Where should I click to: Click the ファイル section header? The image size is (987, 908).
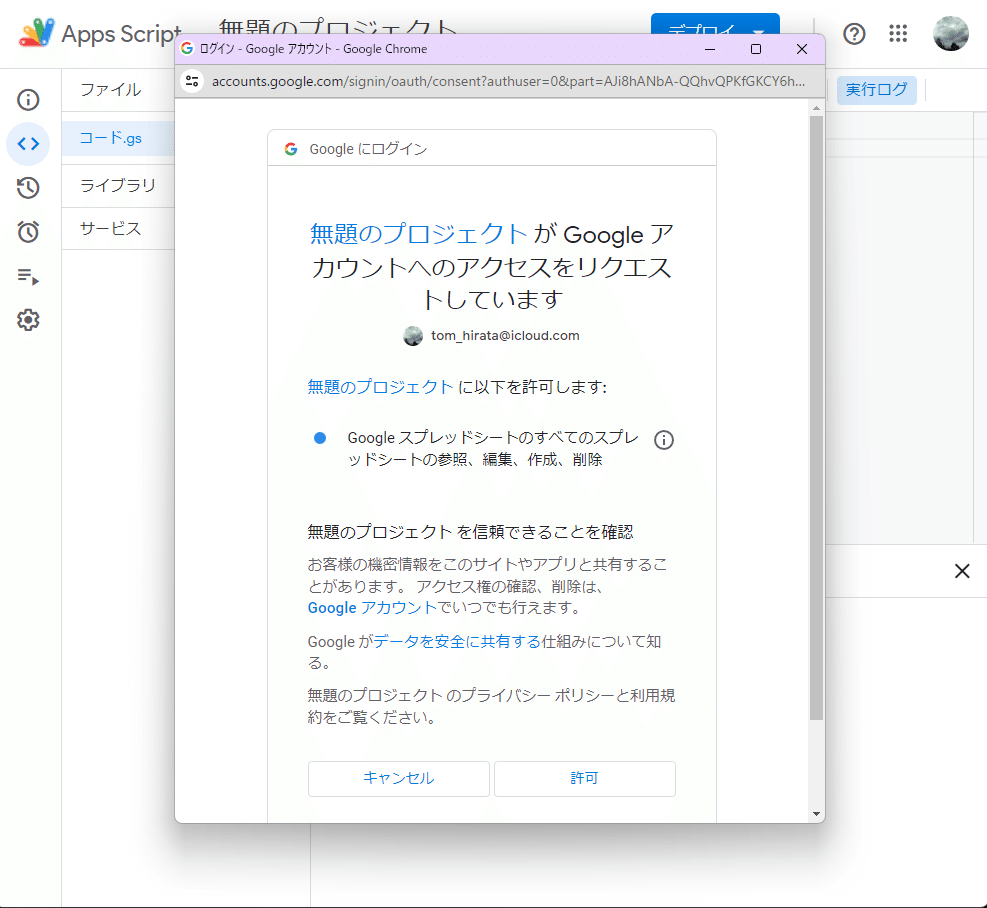(111, 89)
